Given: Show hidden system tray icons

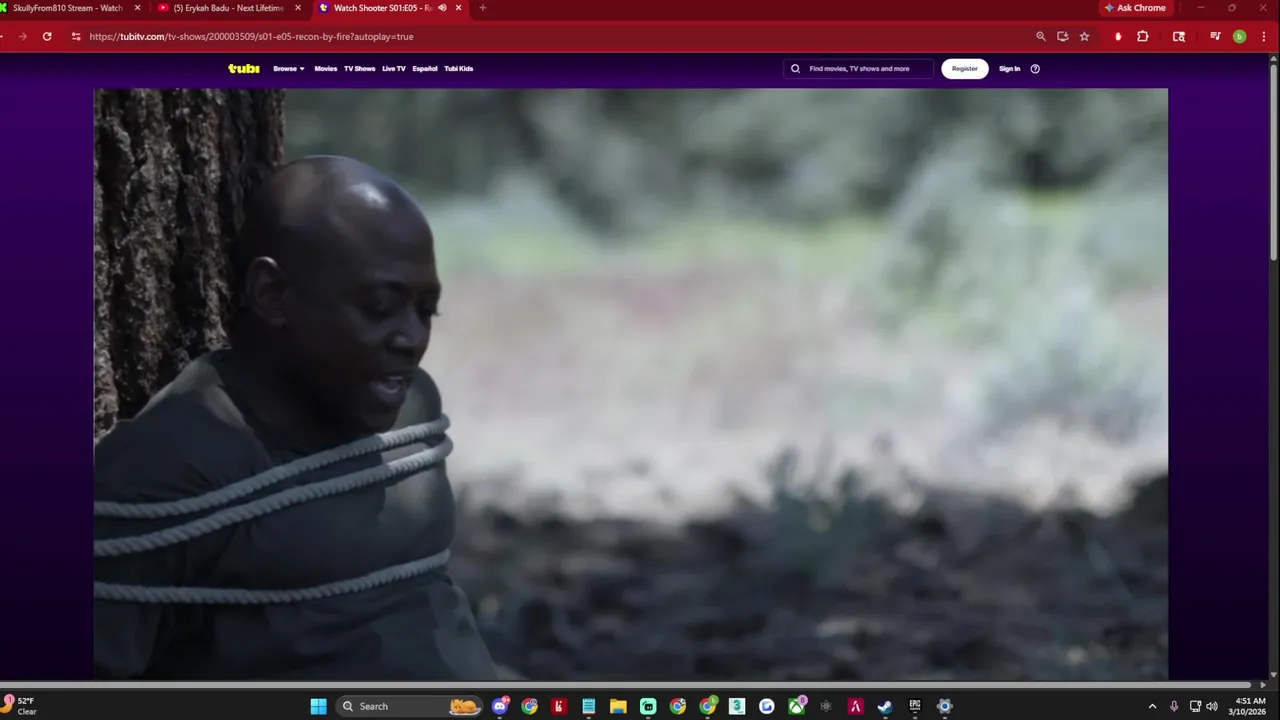Looking at the screenshot, I should pos(1152,706).
